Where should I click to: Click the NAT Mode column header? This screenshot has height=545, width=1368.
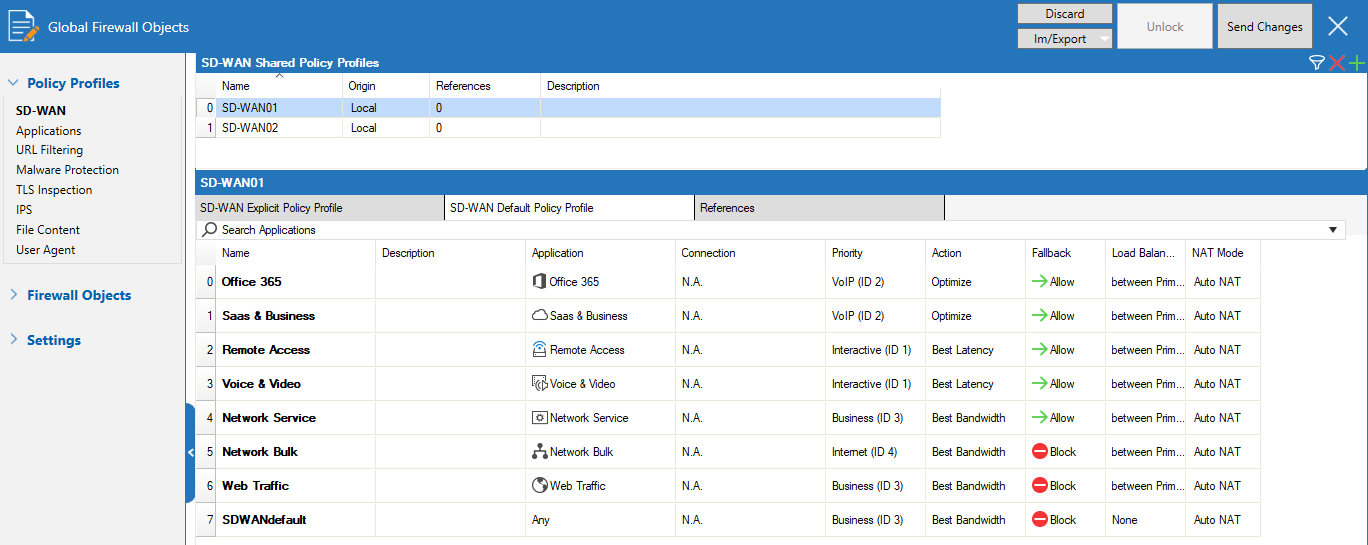click(x=1222, y=253)
